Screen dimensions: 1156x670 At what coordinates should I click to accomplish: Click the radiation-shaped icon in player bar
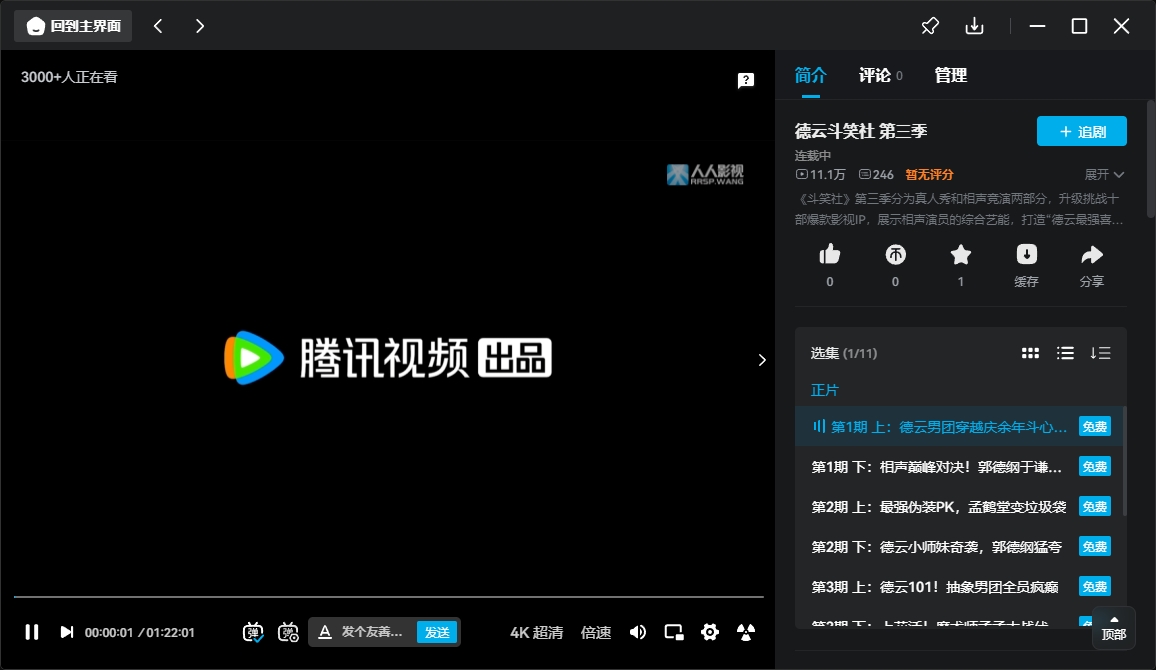[x=746, y=632]
